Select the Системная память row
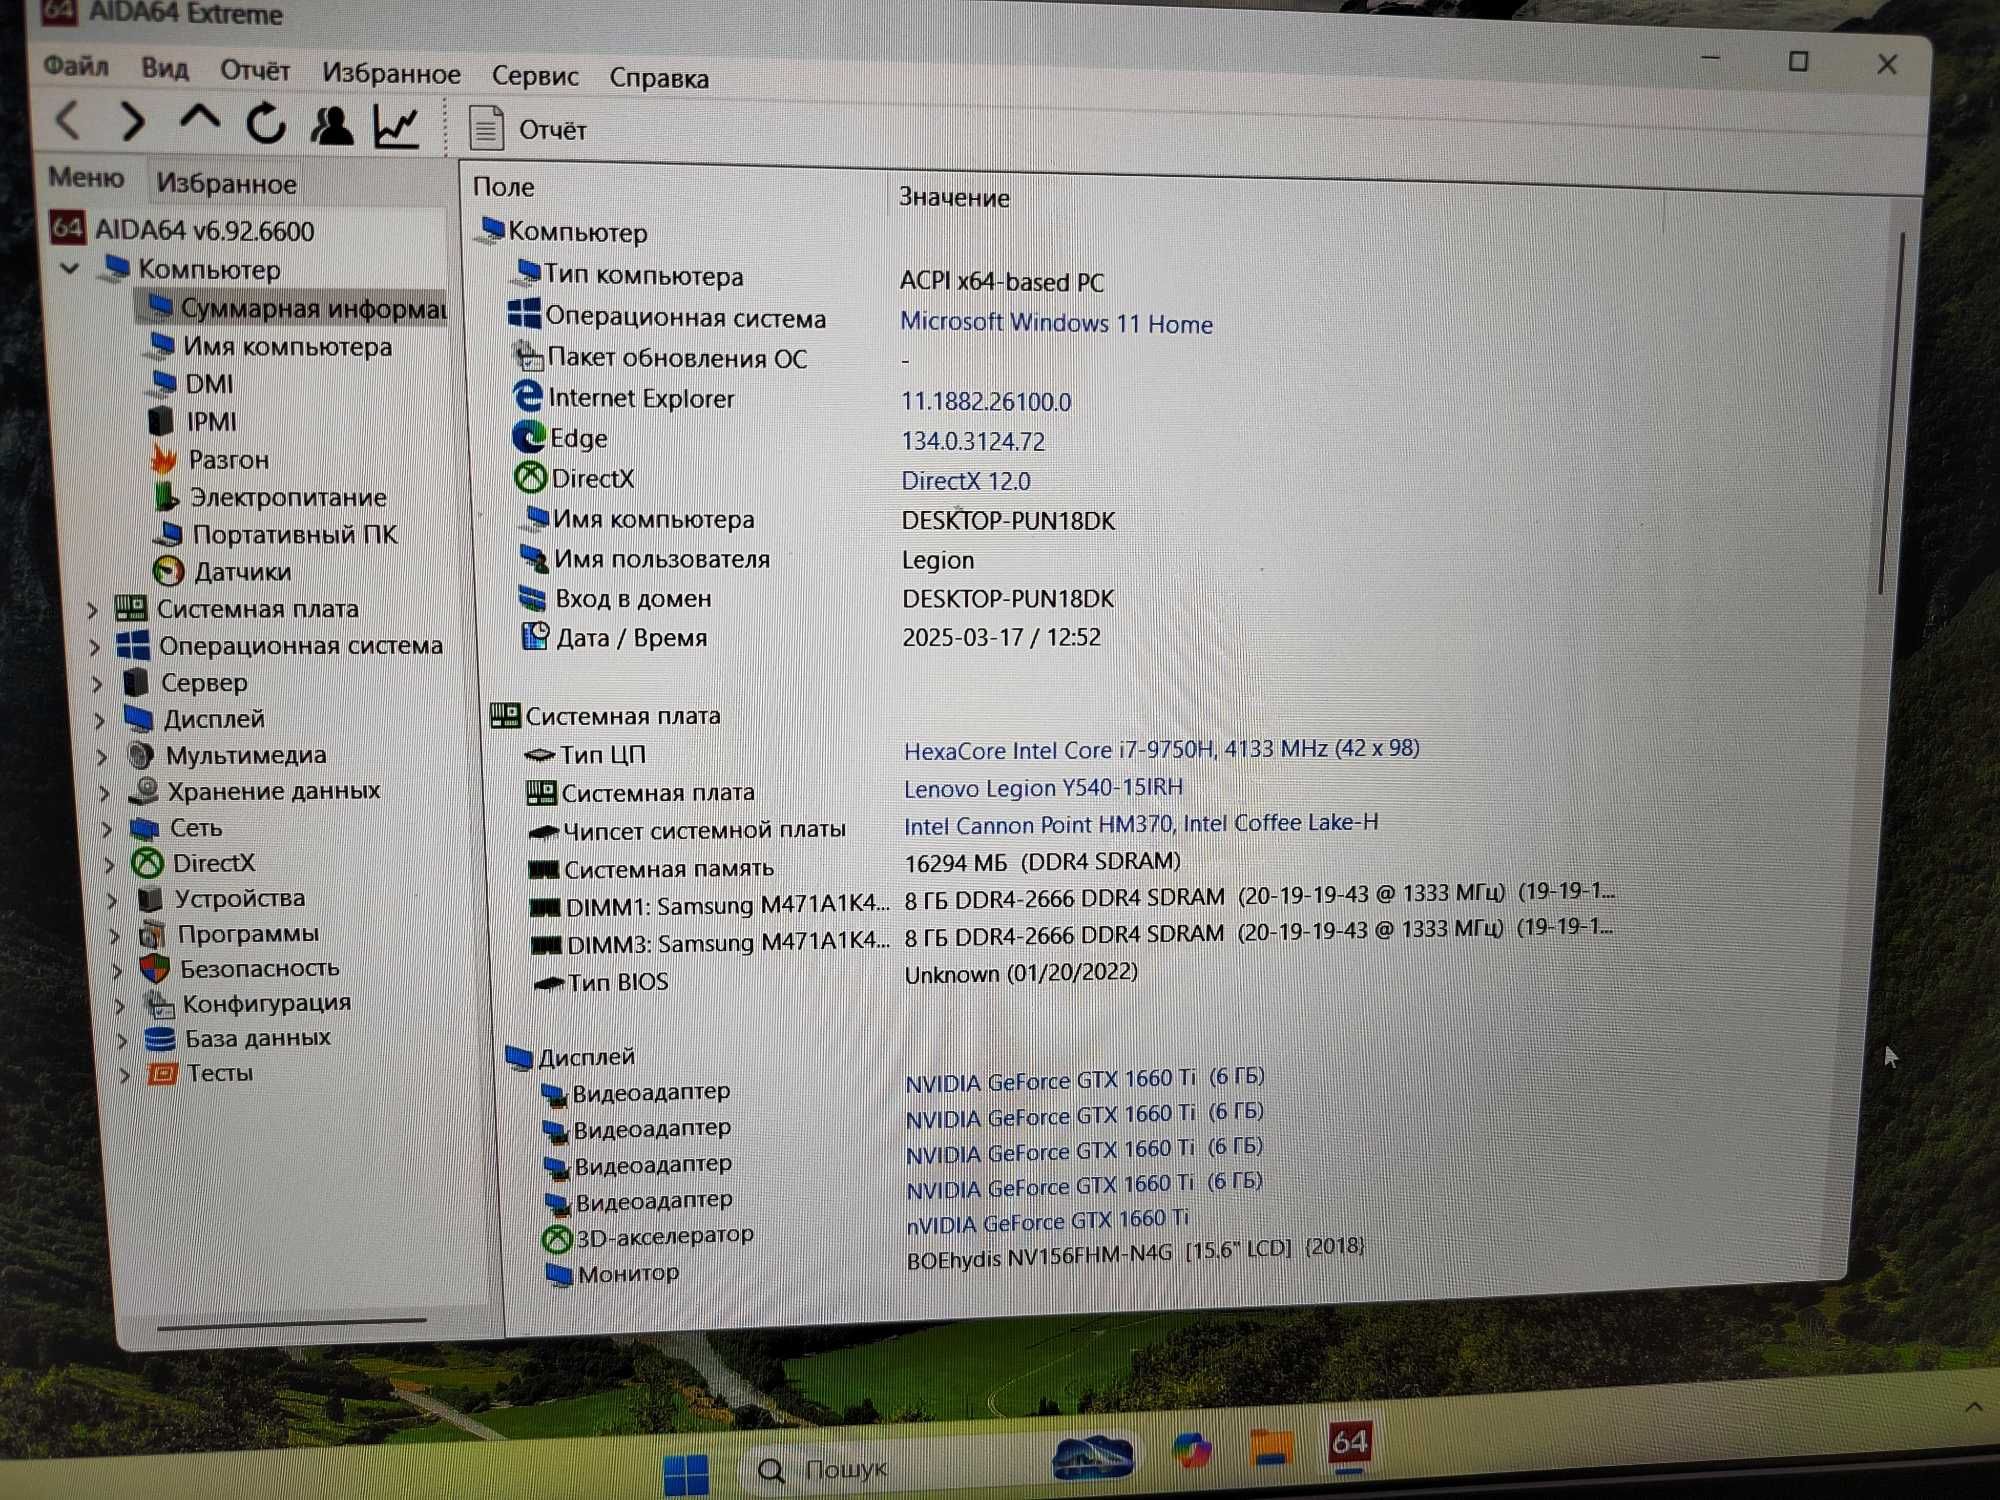Image resolution: width=2000 pixels, height=1500 pixels. (x=853, y=866)
